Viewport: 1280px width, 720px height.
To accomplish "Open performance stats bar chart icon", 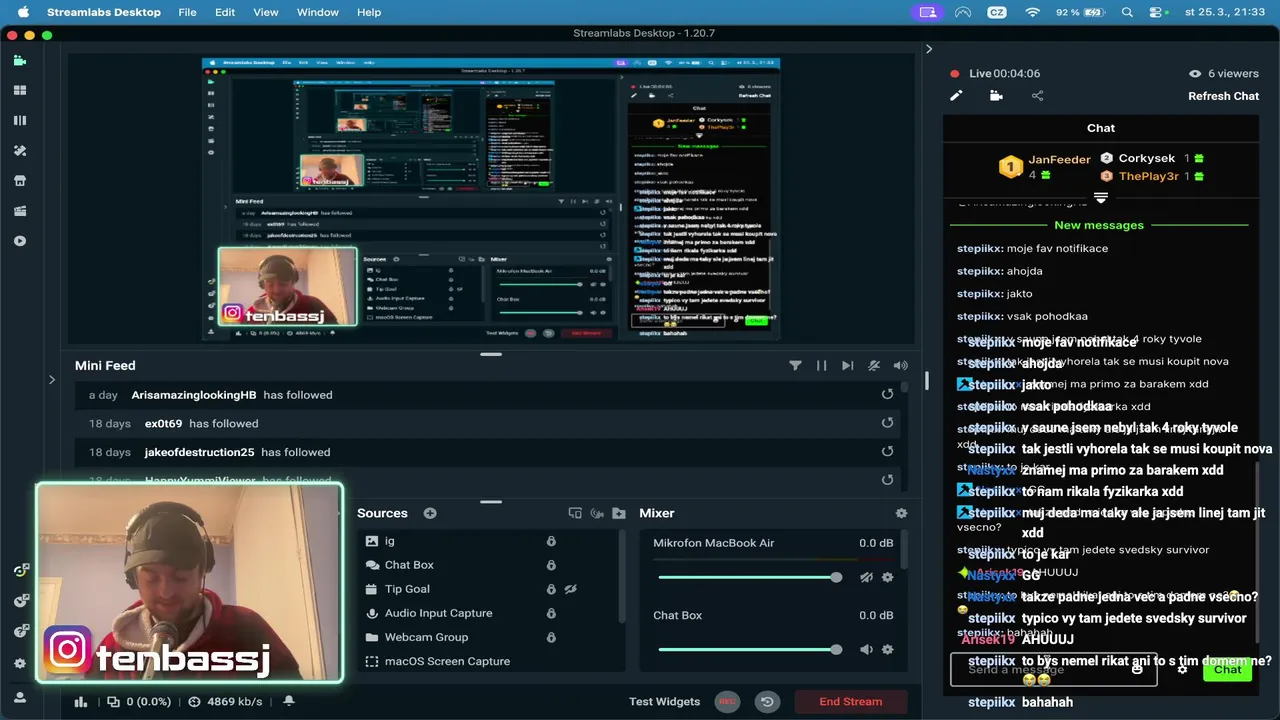I will coord(81,701).
